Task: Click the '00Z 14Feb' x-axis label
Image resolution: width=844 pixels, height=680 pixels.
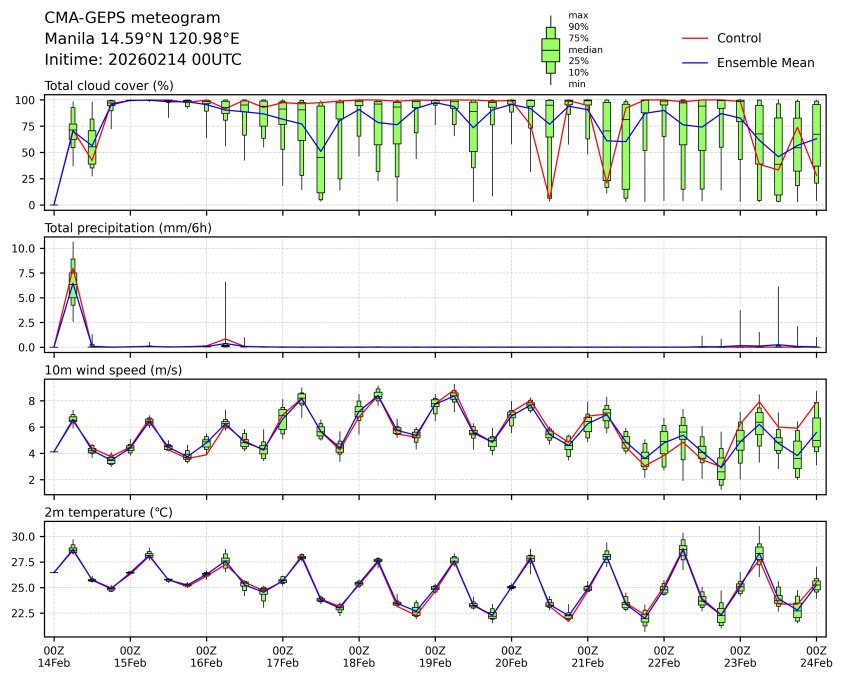Action: 54,656
